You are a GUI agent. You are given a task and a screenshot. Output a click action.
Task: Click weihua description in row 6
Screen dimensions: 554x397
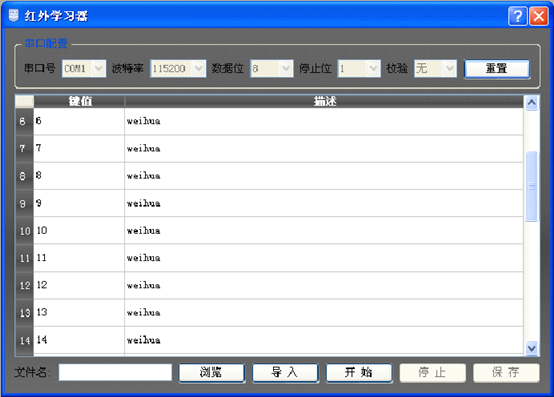coord(324,121)
